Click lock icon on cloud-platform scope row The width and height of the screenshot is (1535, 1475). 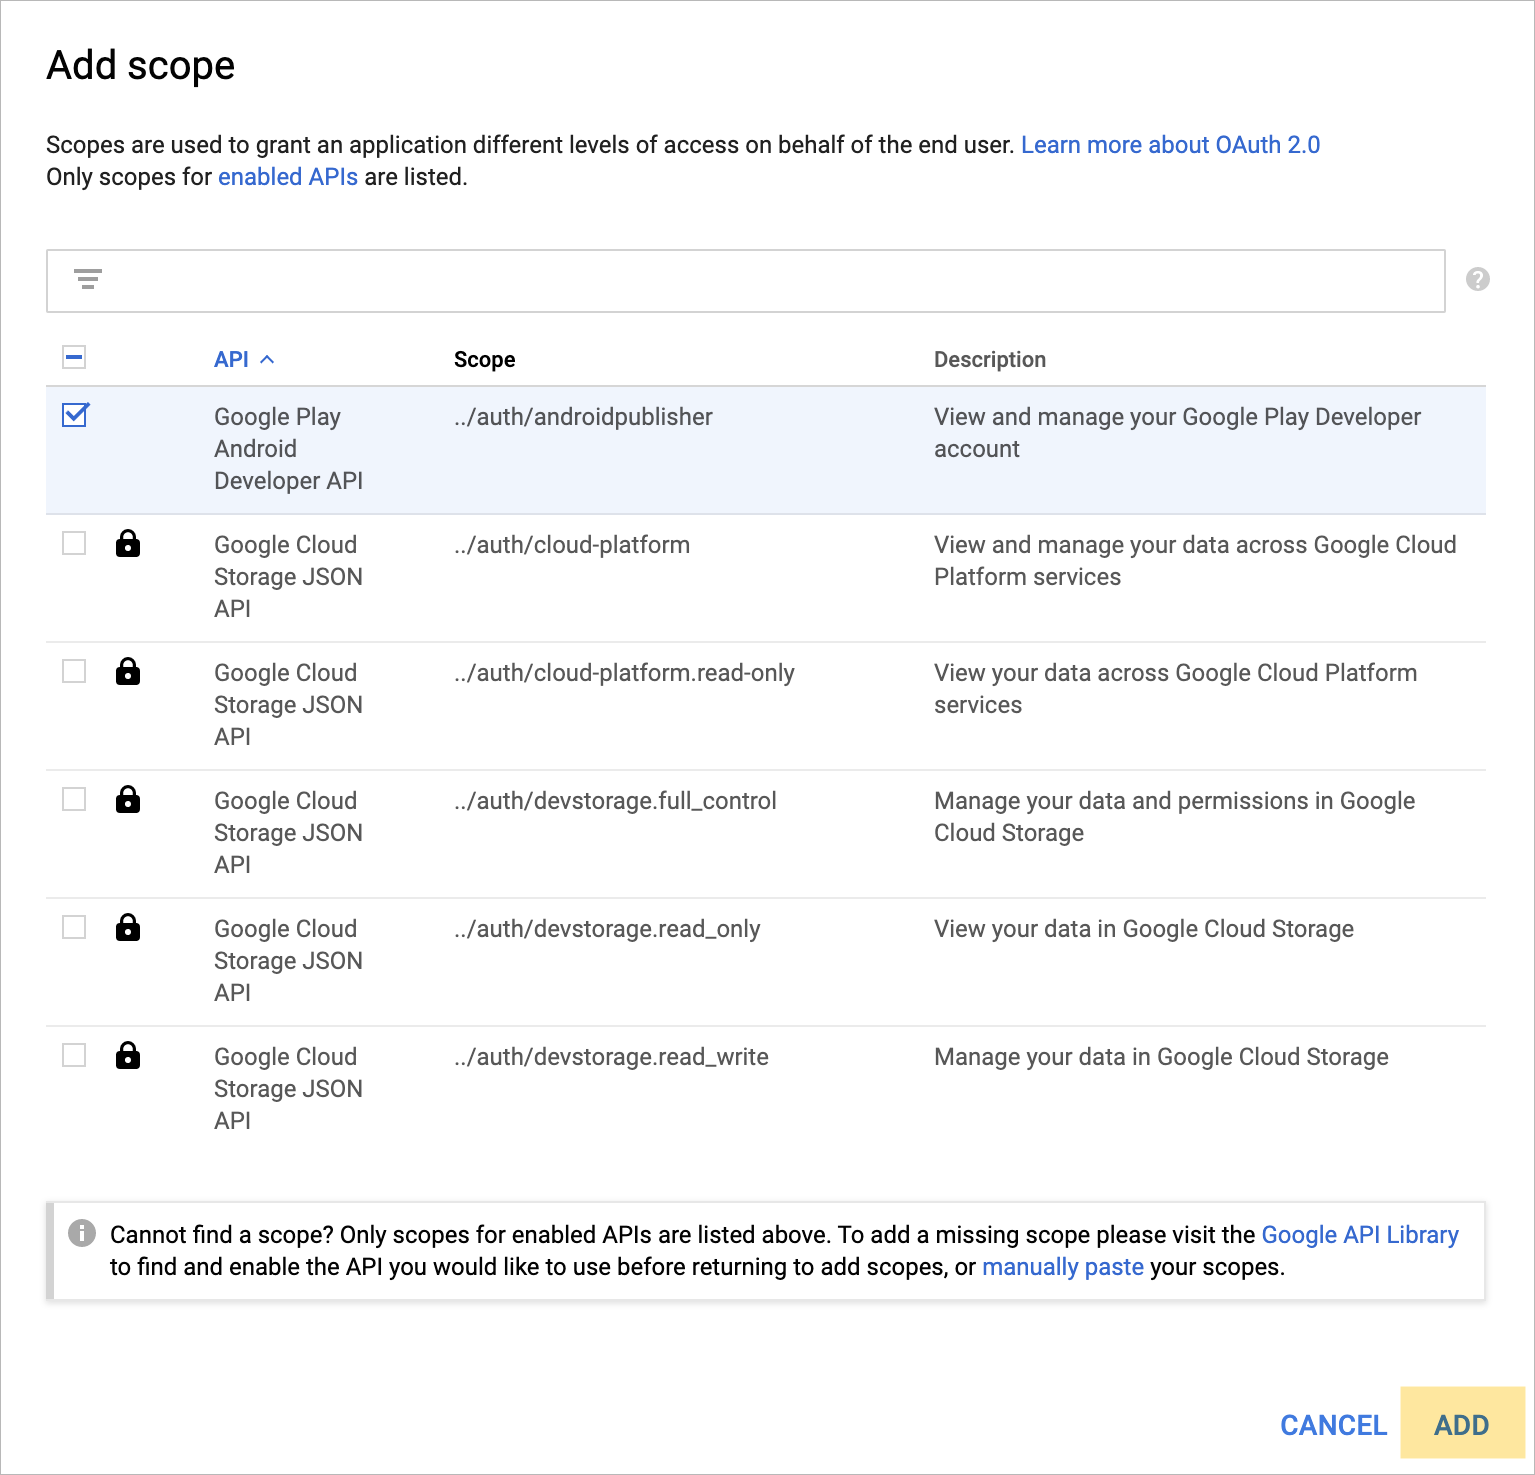pos(128,544)
